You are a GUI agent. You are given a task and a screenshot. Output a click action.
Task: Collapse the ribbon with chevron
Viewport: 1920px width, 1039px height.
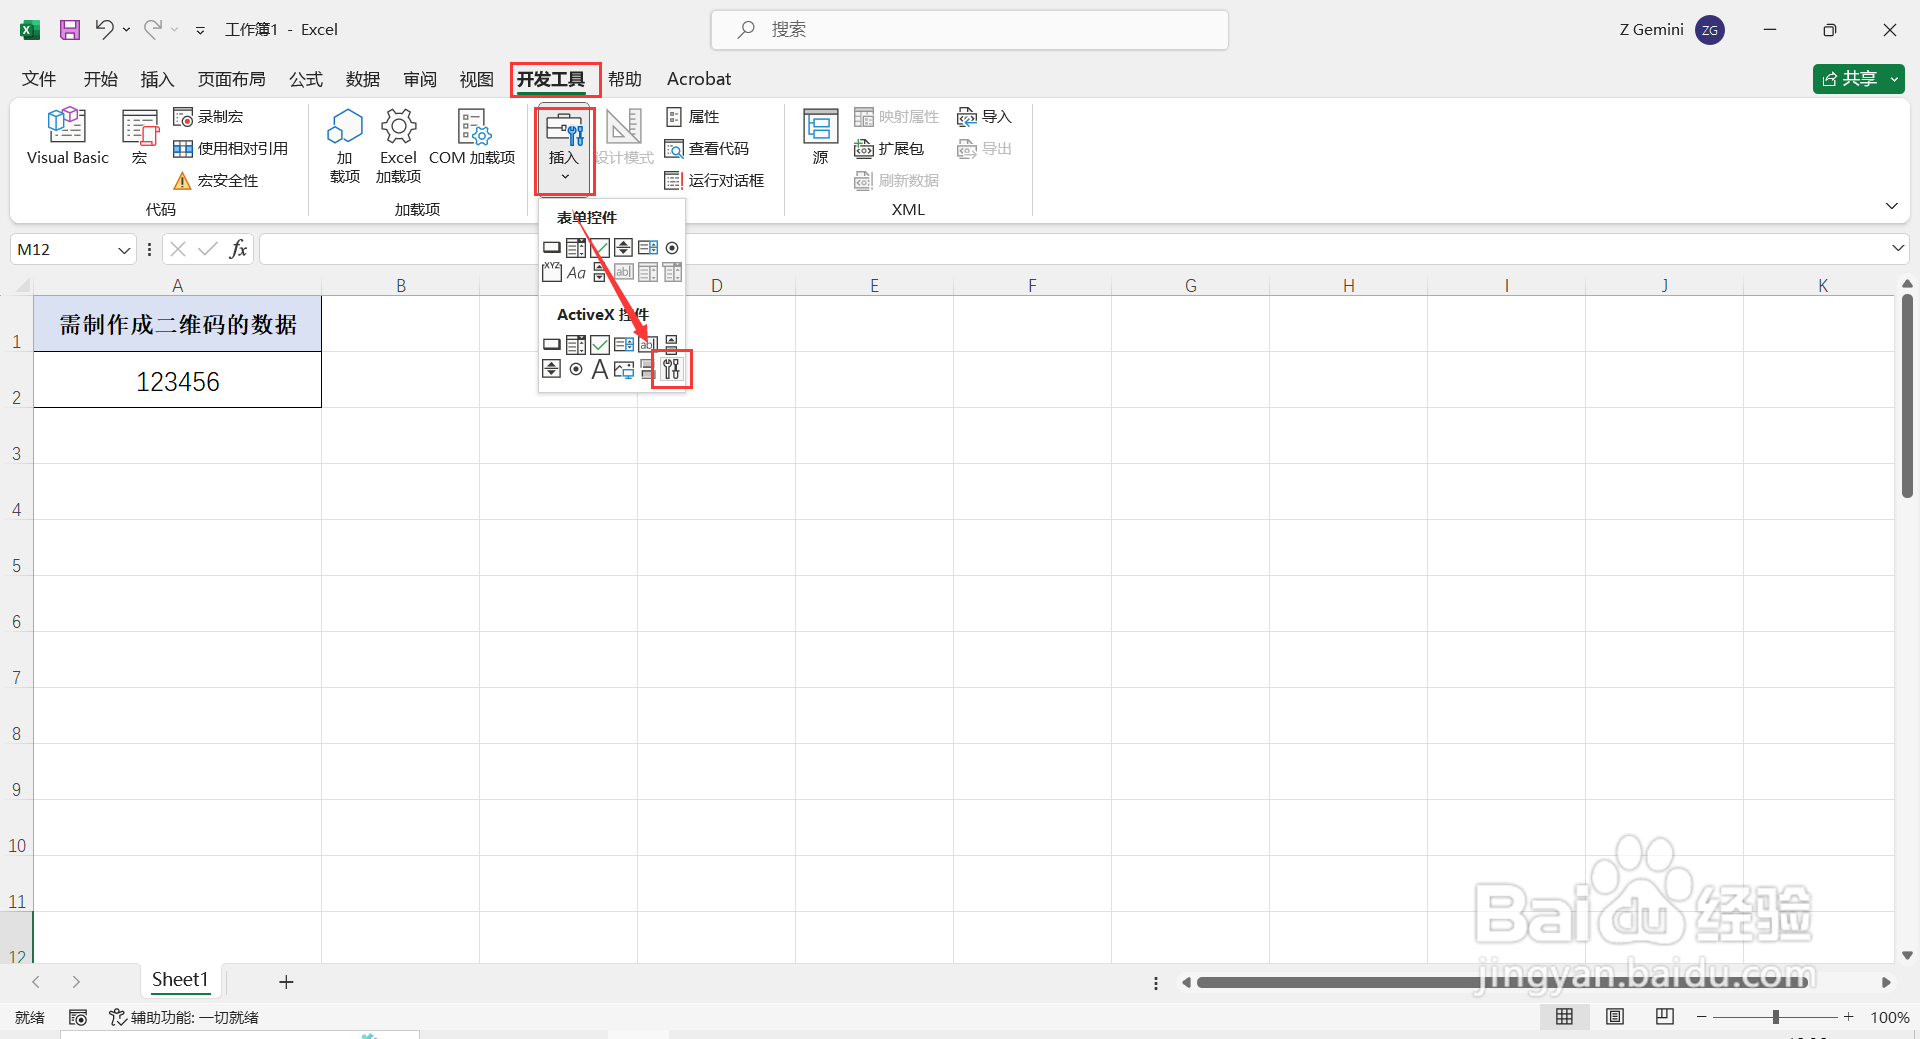[1892, 206]
